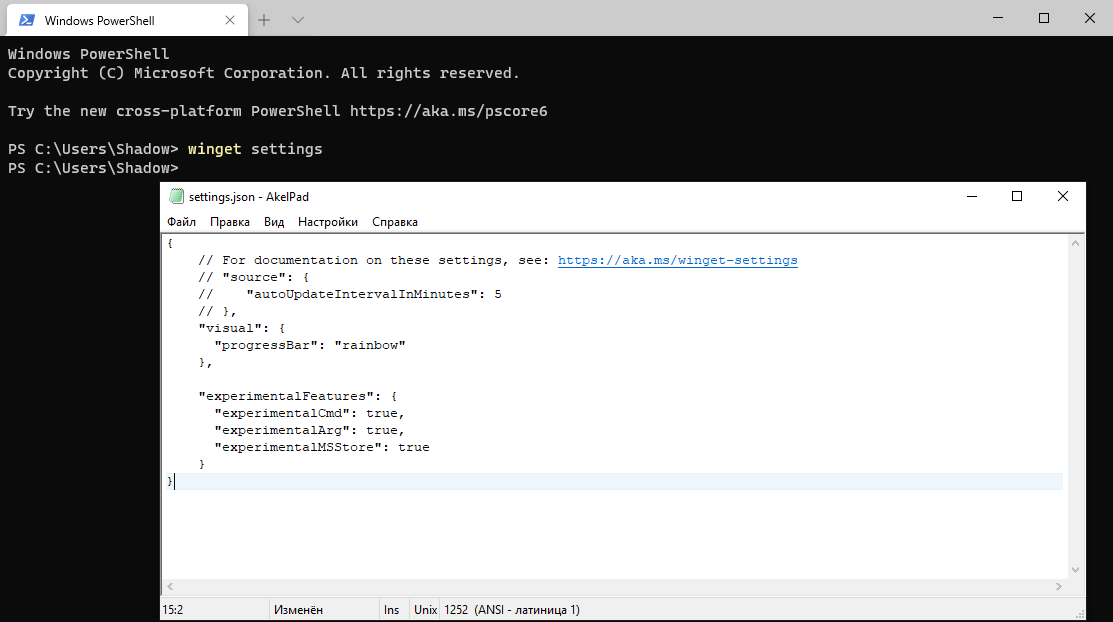
Task: Open a new terminal tab with plus button
Action: (x=264, y=20)
